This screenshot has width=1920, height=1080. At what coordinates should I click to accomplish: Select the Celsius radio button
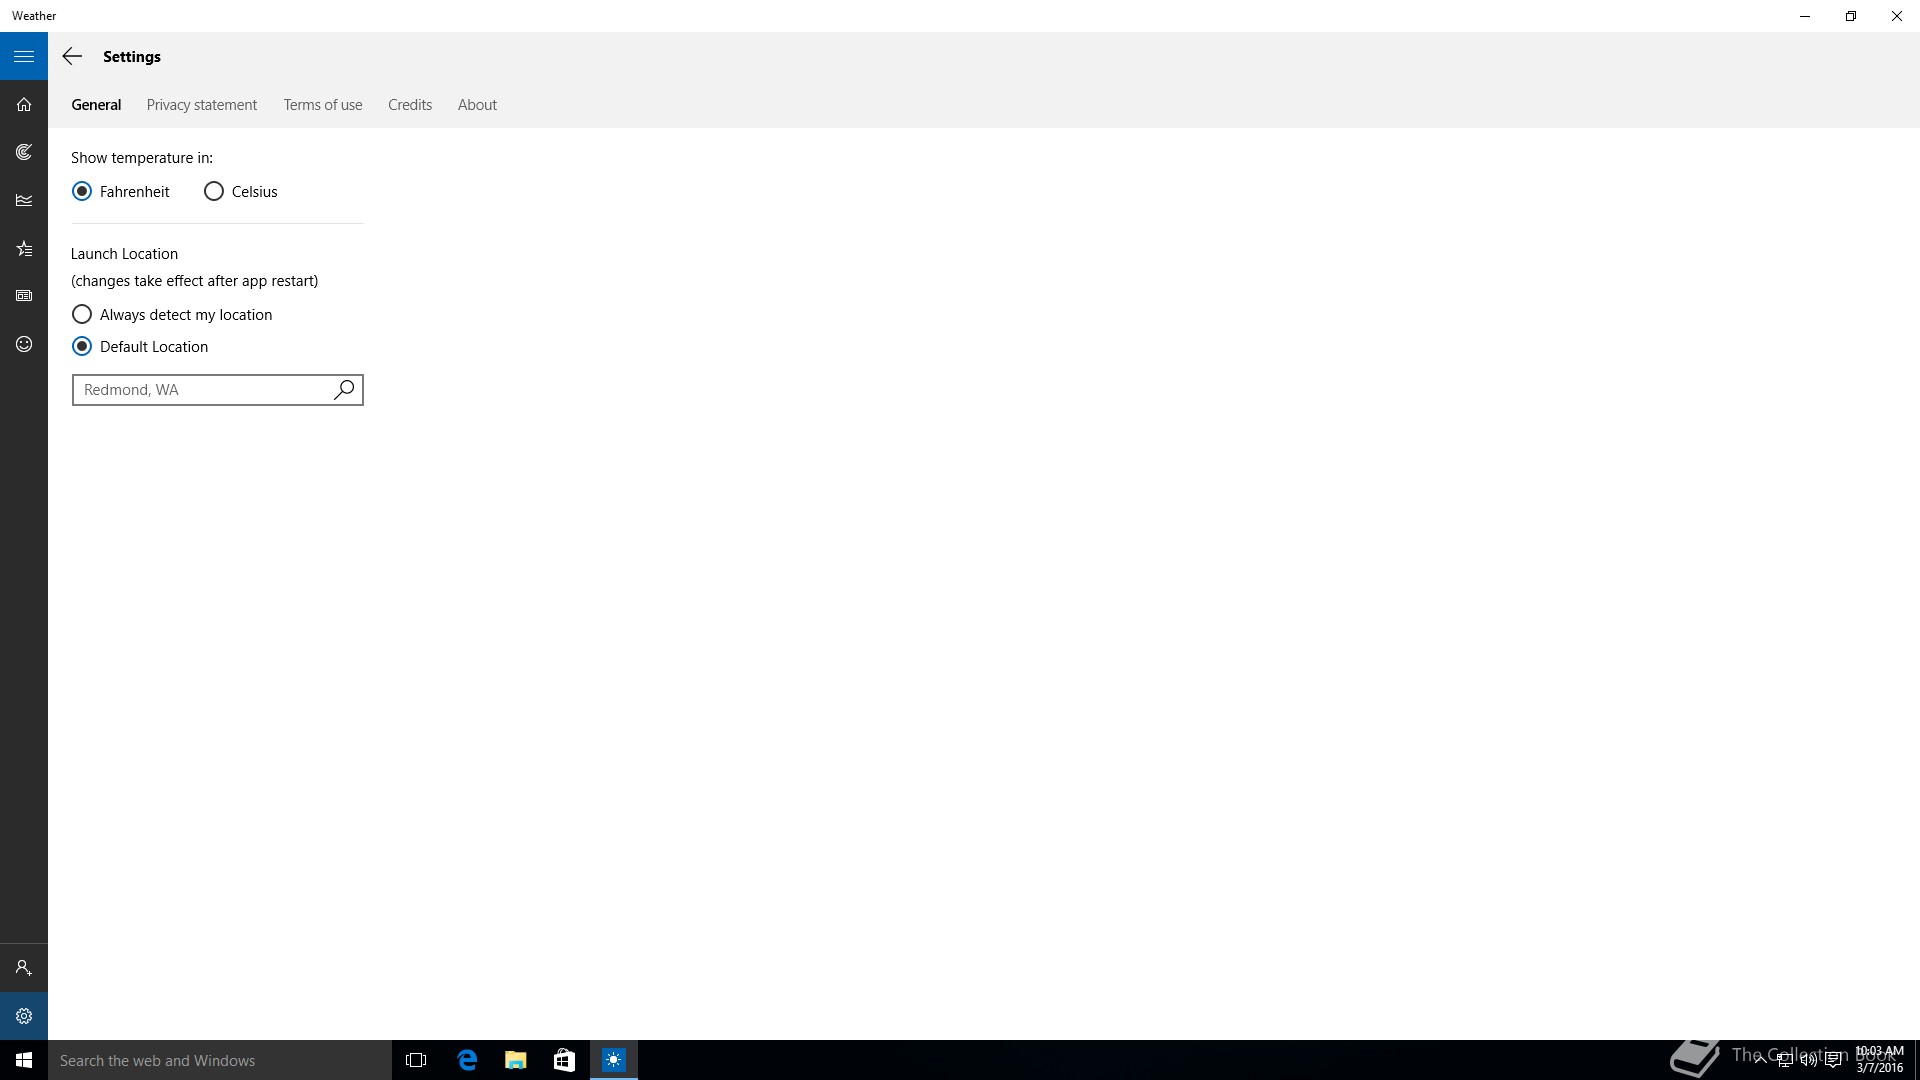click(213, 191)
